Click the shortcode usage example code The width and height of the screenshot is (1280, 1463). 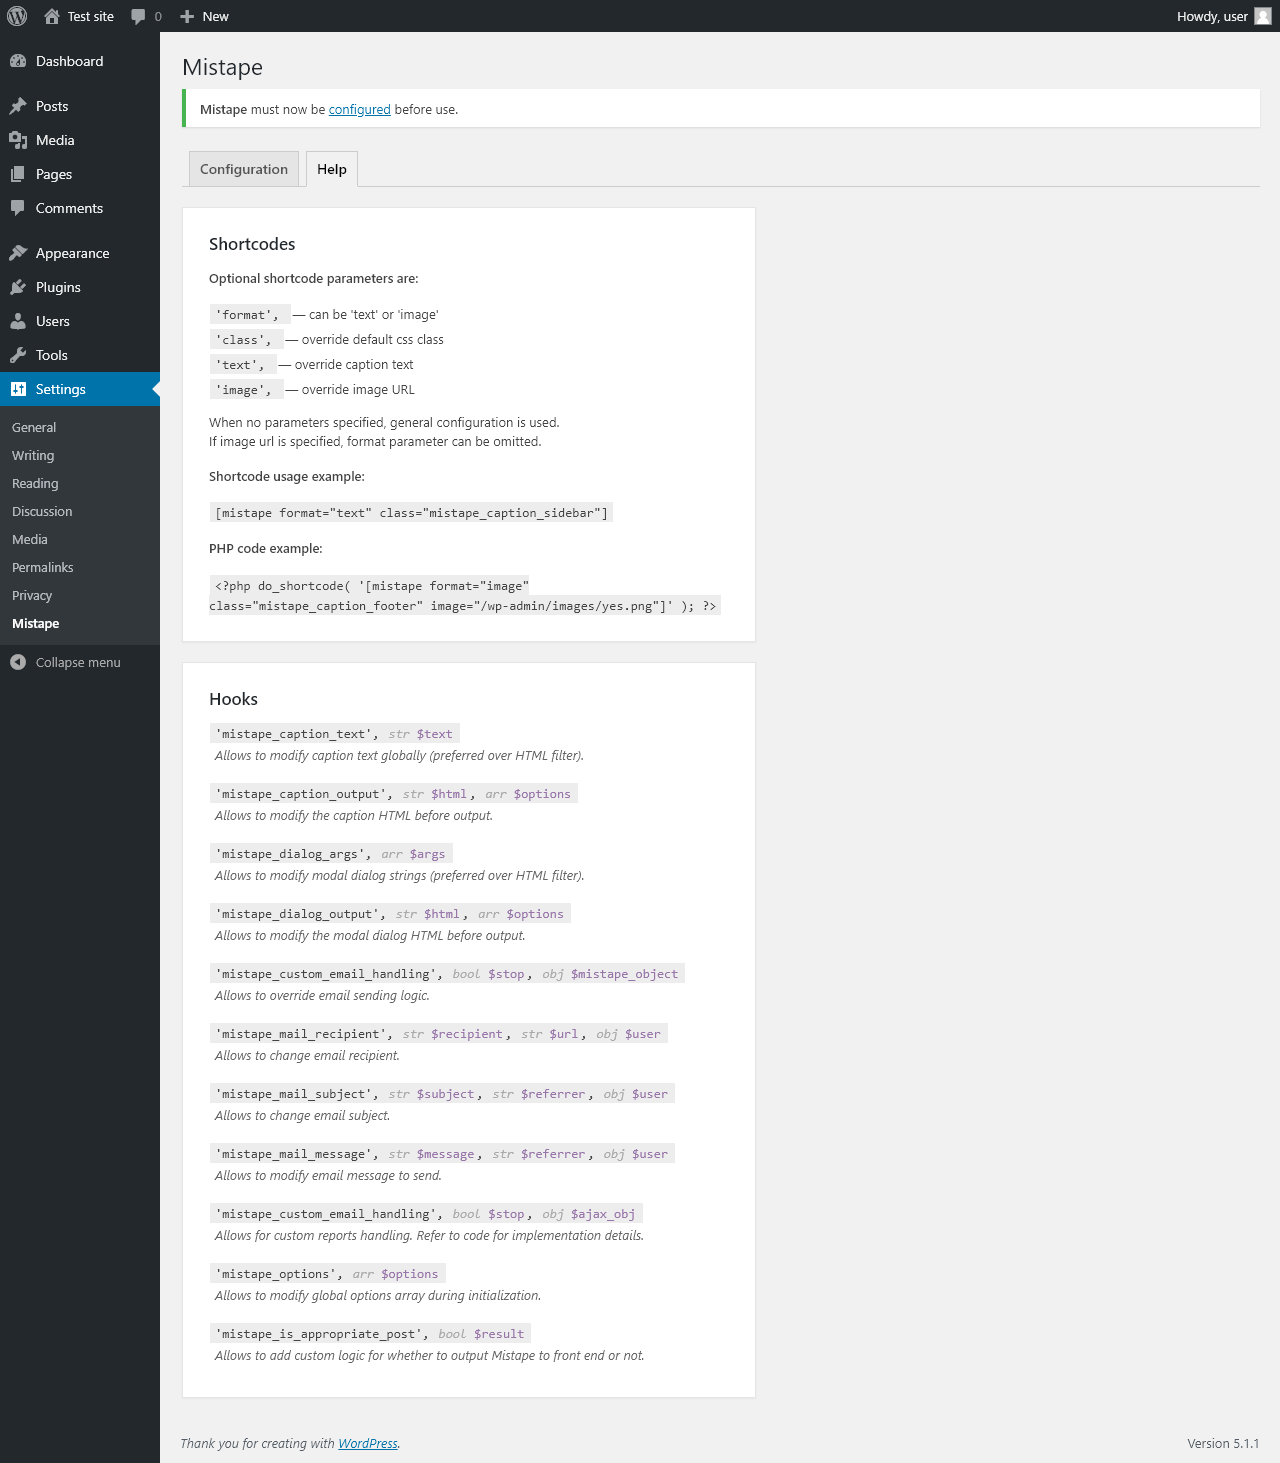coord(411,513)
